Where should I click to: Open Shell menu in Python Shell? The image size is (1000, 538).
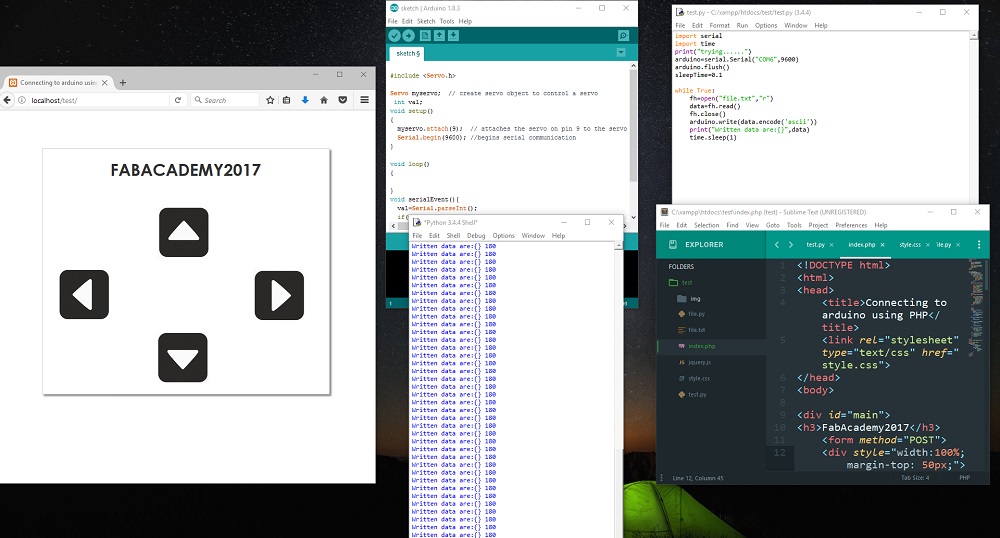tap(453, 236)
